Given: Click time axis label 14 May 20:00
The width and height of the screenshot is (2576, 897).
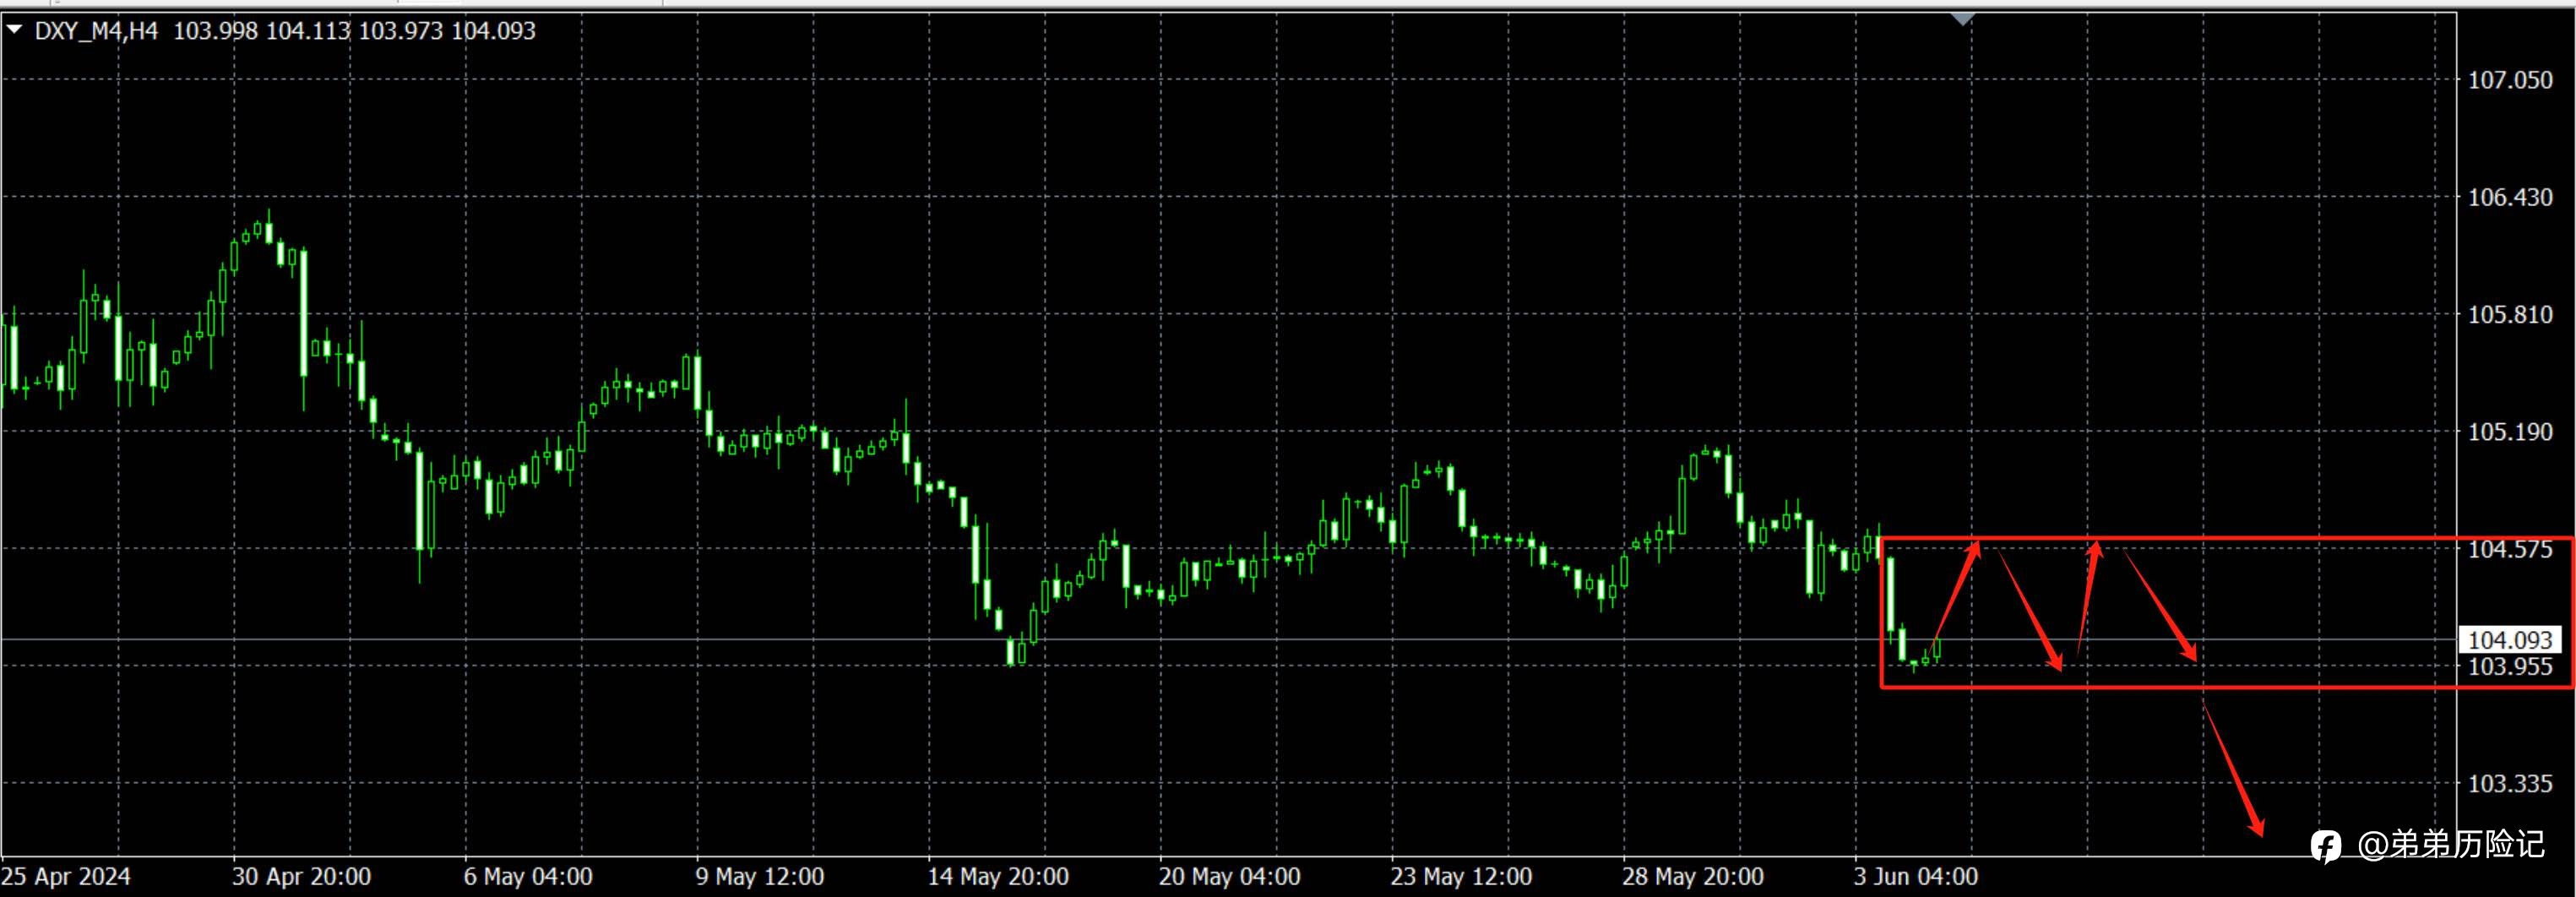Looking at the screenshot, I should [x=998, y=877].
